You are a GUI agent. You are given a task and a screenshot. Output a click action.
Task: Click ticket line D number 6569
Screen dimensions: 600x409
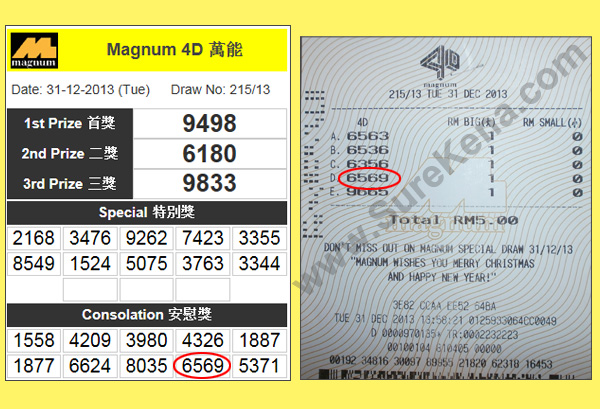click(x=367, y=178)
